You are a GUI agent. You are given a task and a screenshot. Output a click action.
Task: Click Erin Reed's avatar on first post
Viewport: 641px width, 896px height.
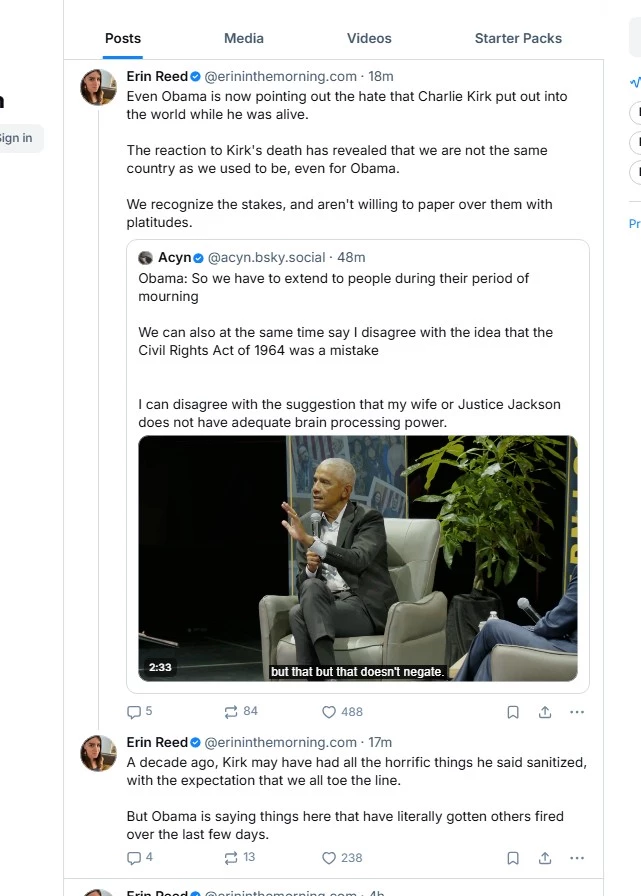point(98,87)
